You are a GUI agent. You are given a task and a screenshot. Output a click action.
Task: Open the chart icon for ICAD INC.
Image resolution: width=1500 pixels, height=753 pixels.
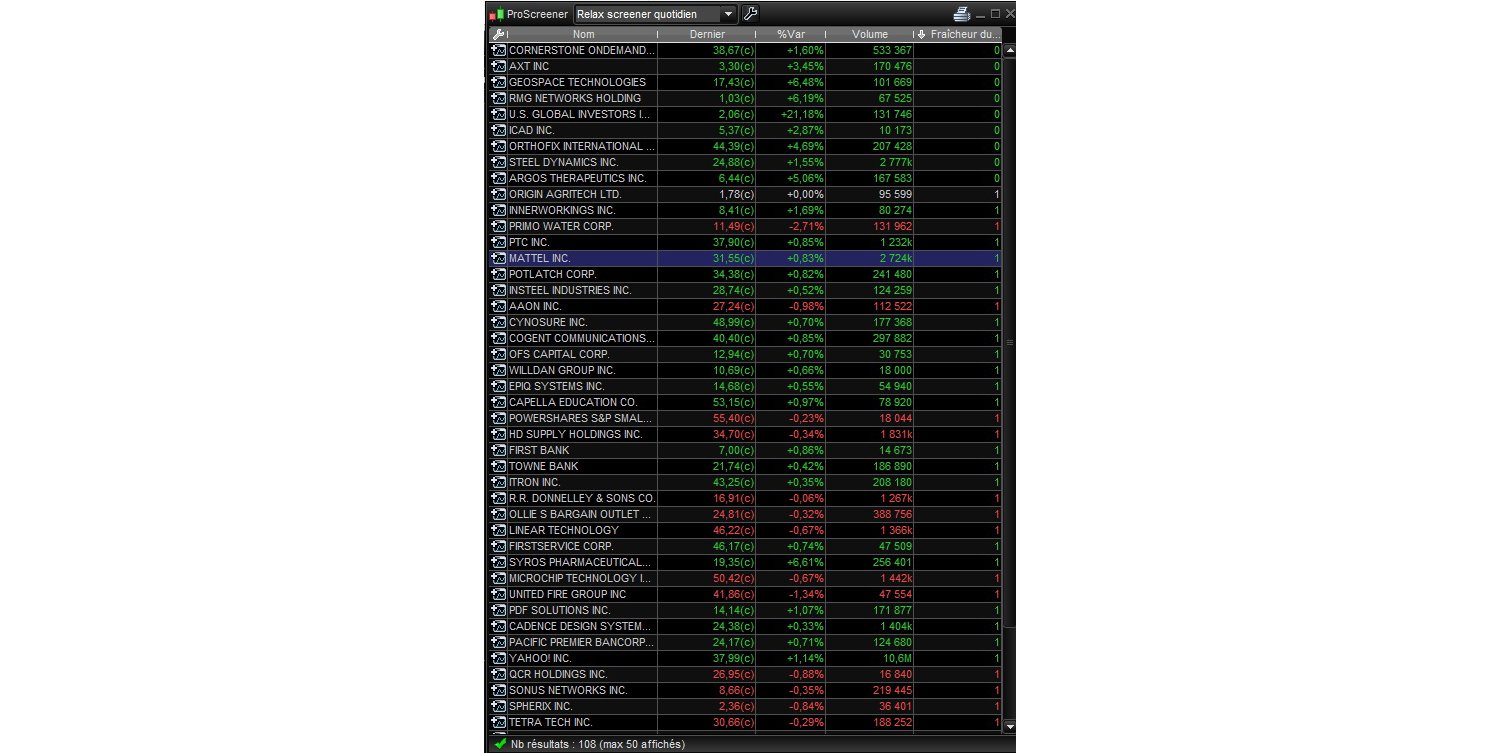click(x=499, y=130)
